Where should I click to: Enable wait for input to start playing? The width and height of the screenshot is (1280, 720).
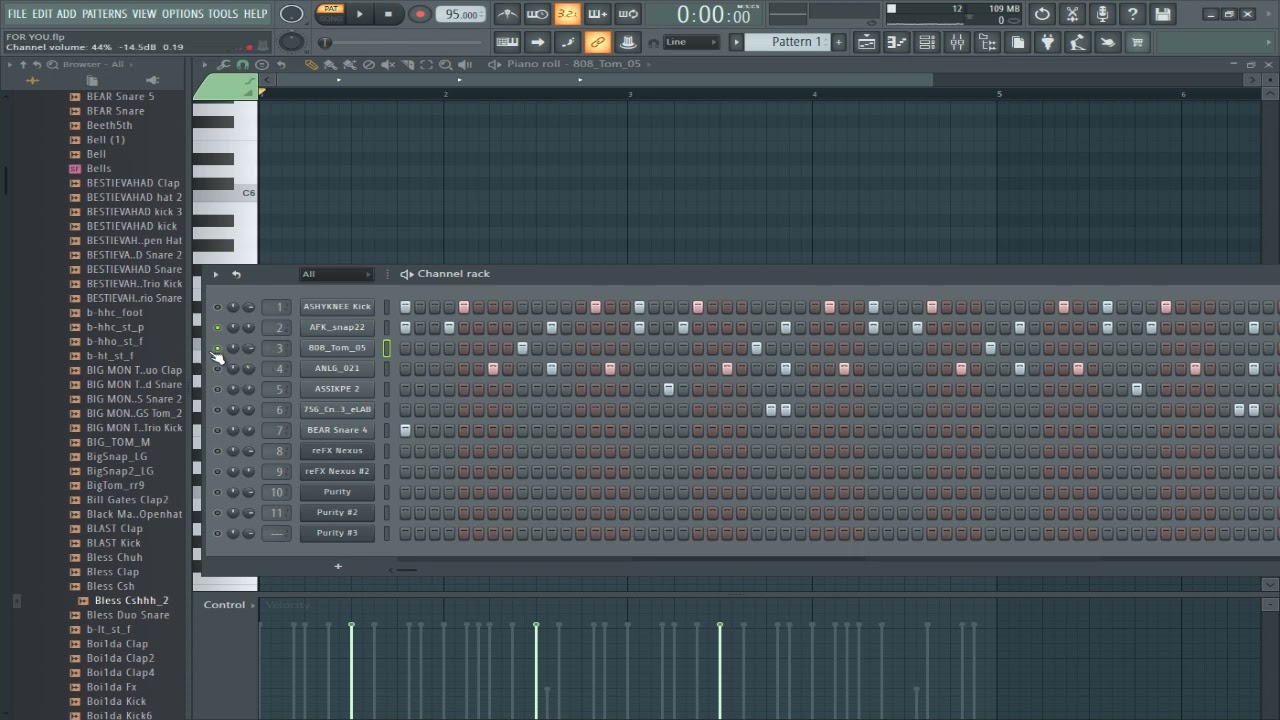(537, 14)
